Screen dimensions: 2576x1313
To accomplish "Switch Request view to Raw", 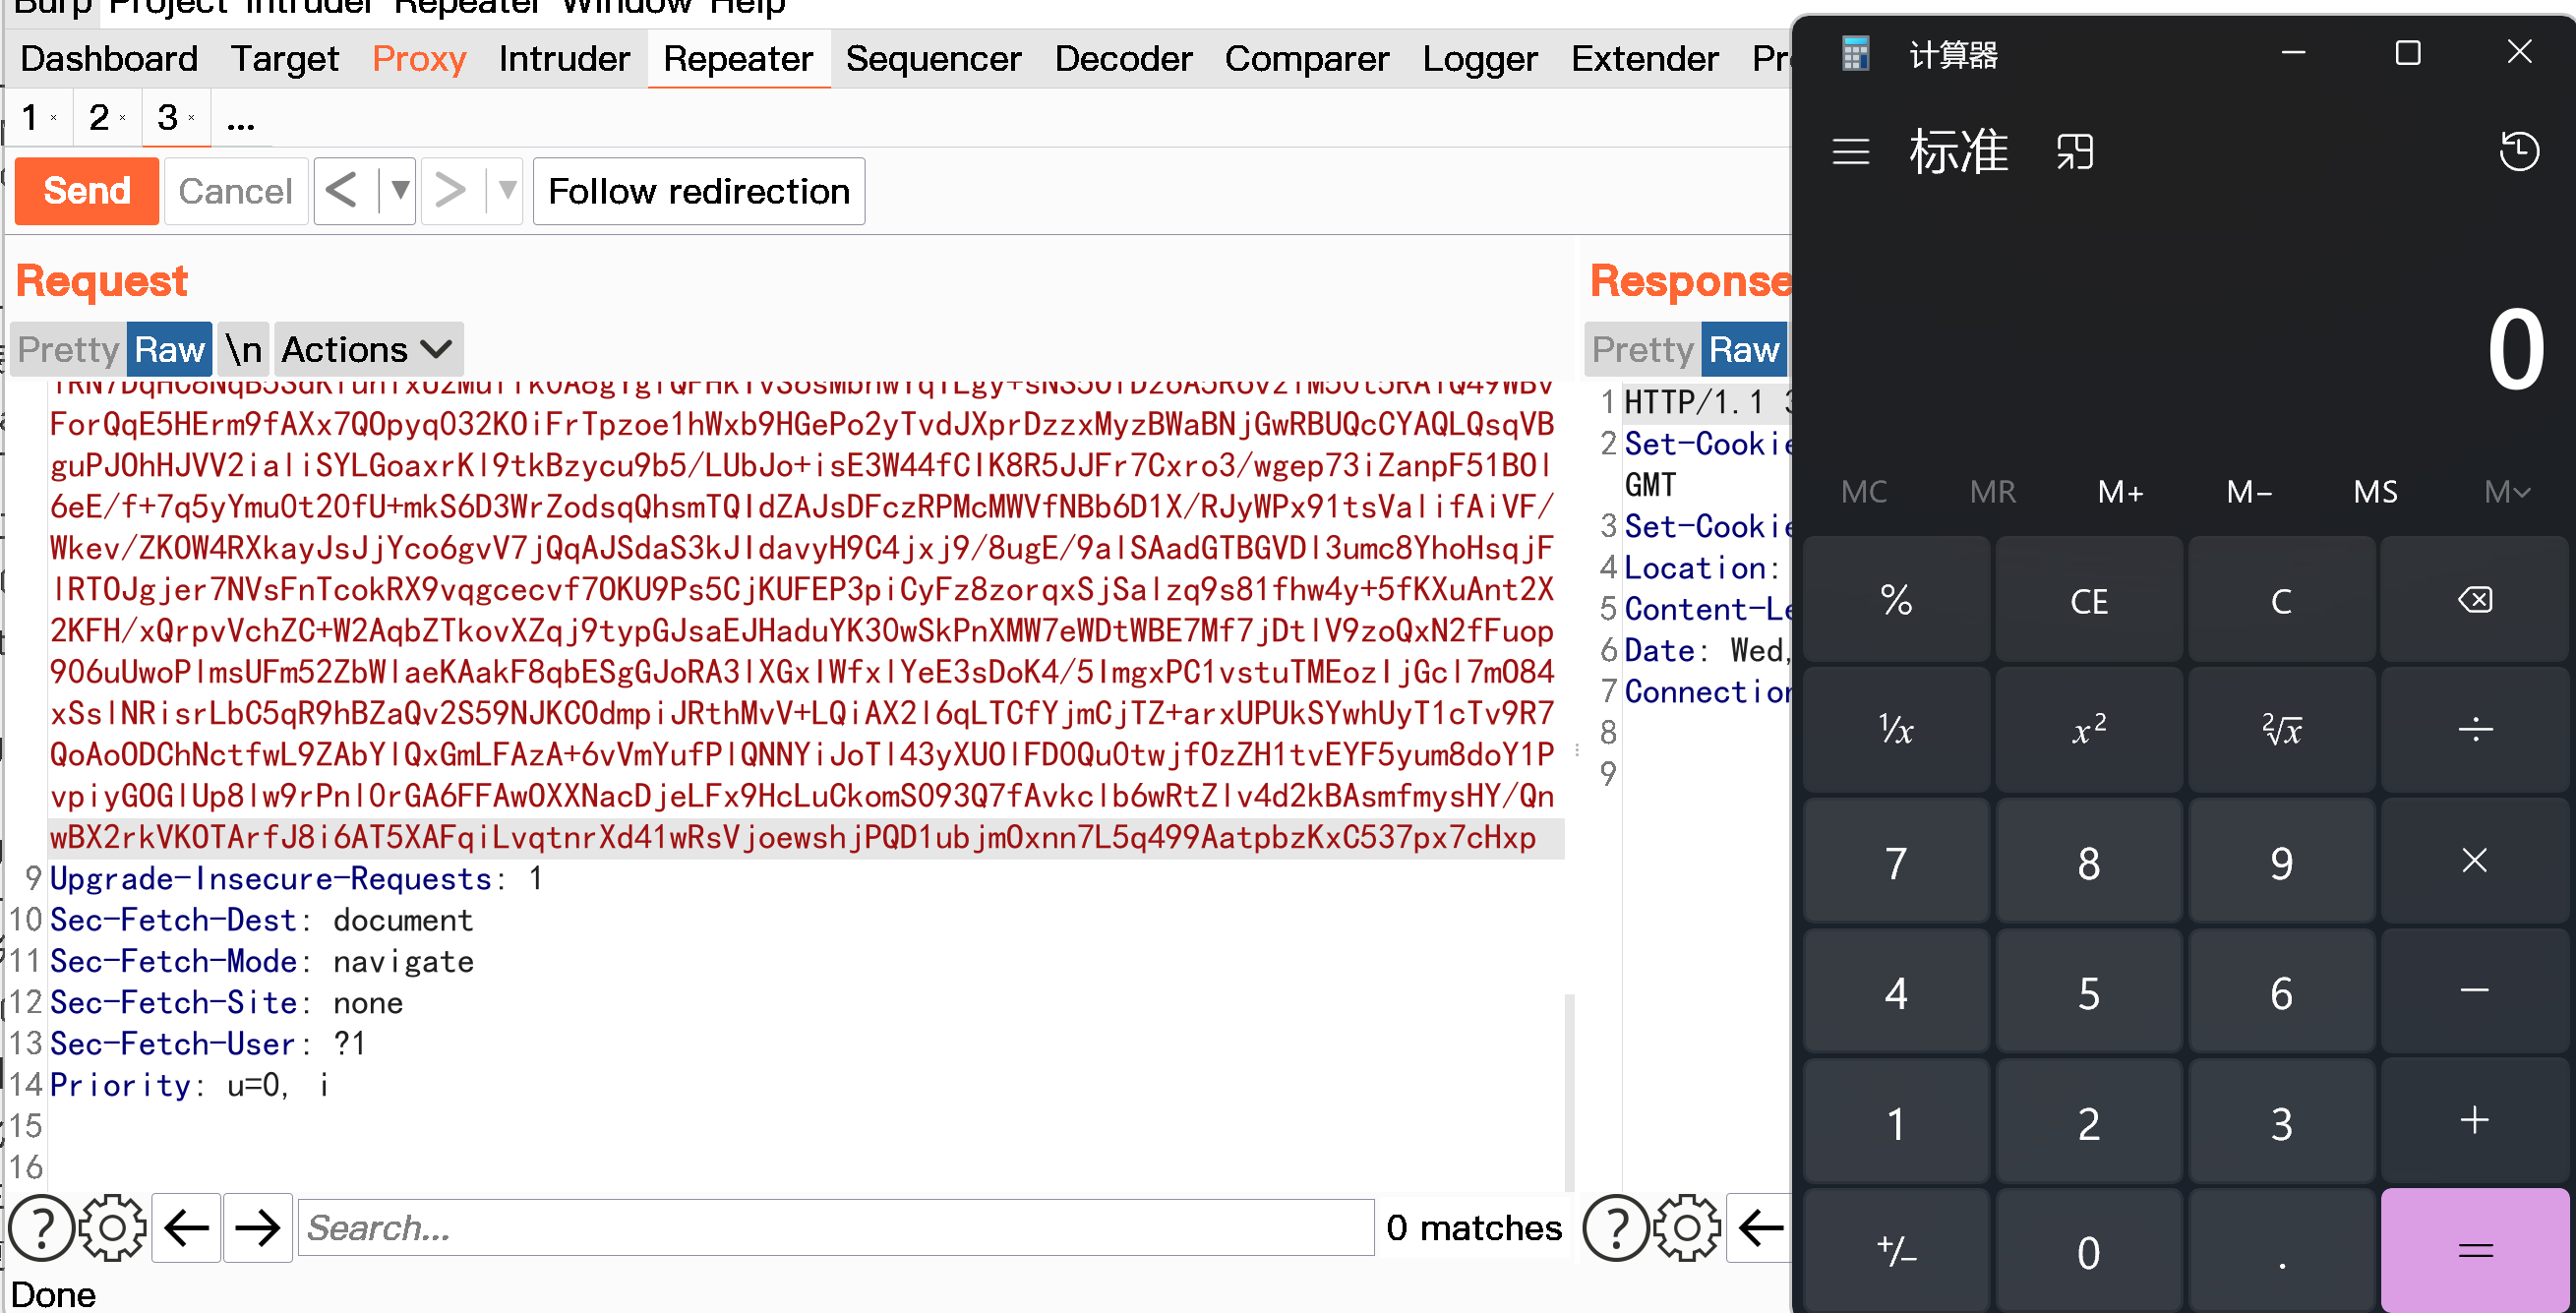I will click(x=169, y=349).
